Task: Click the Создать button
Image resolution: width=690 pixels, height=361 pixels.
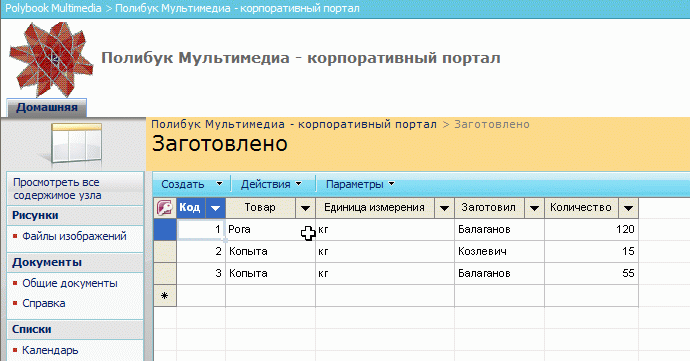Action: tap(183, 184)
